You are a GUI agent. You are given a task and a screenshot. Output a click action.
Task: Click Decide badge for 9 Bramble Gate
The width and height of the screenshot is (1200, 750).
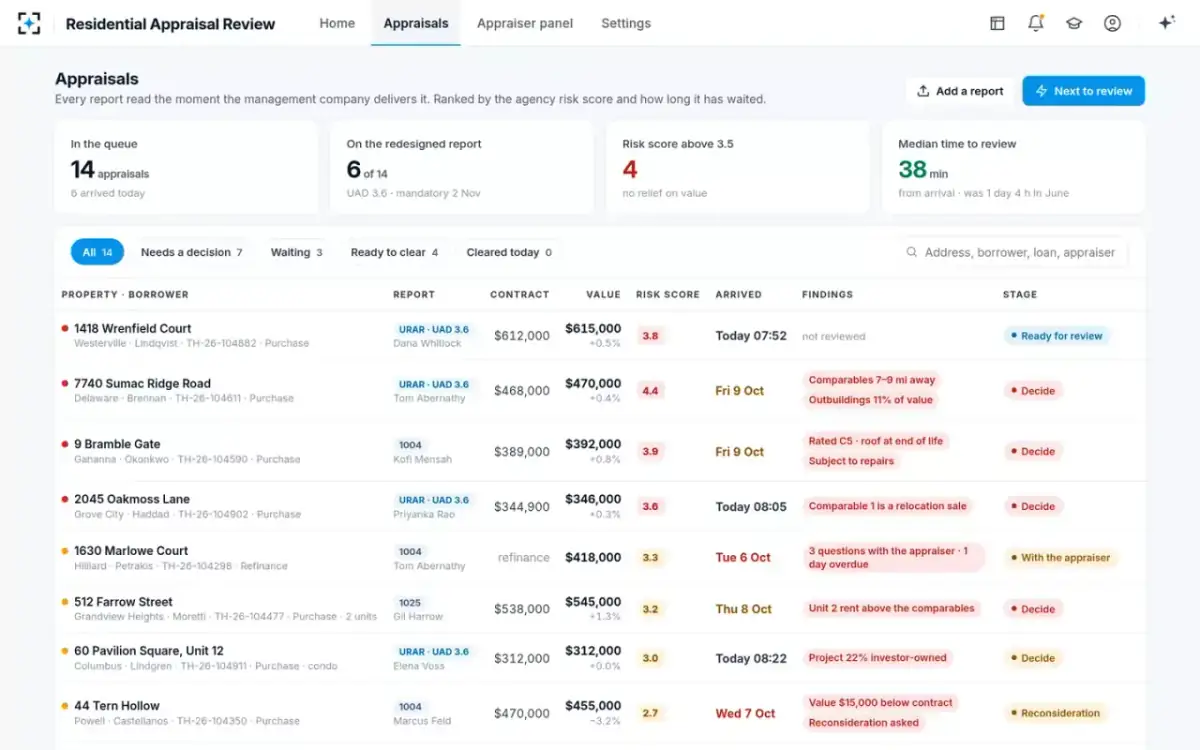(1033, 452)
